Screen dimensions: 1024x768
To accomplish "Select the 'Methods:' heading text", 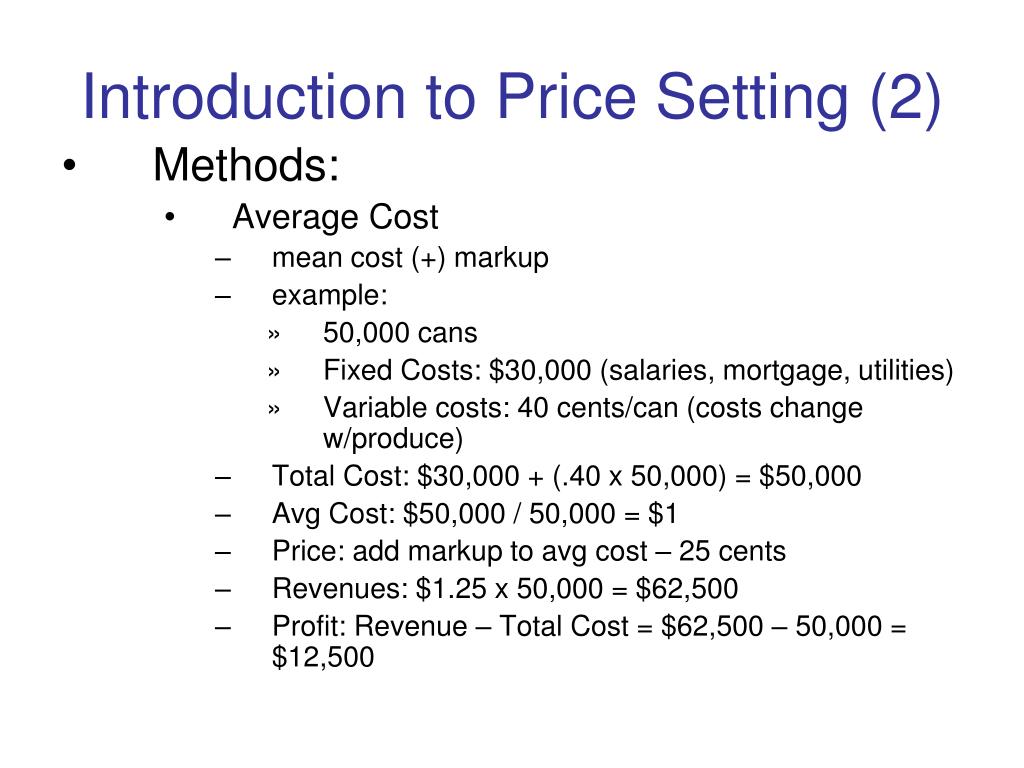I will [246, 165].
